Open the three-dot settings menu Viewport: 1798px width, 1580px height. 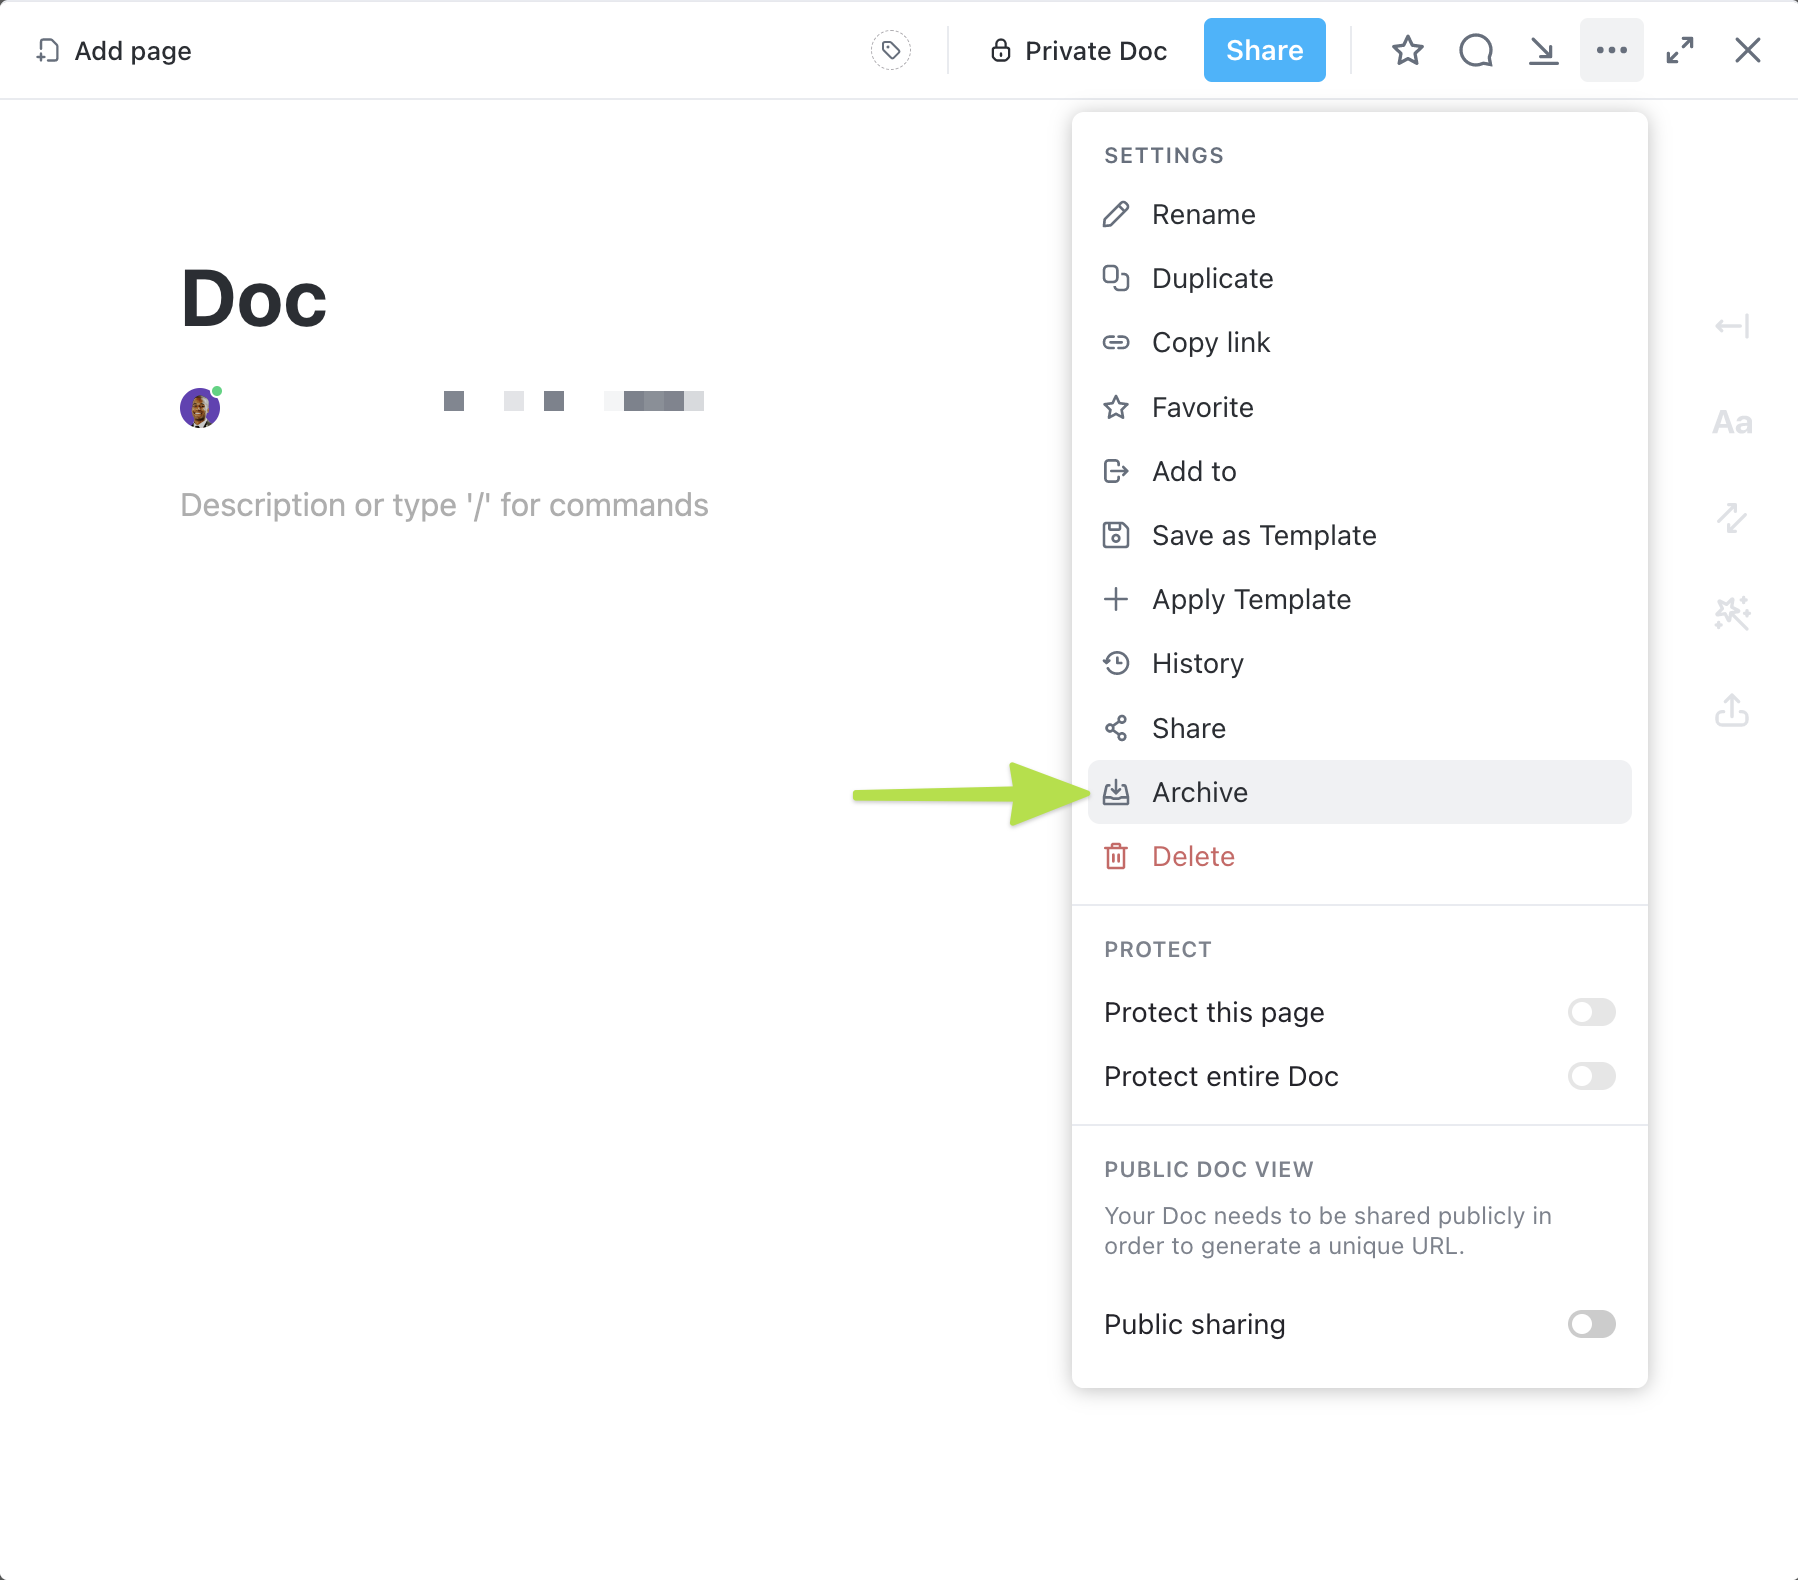click(x=1611, y=50)
